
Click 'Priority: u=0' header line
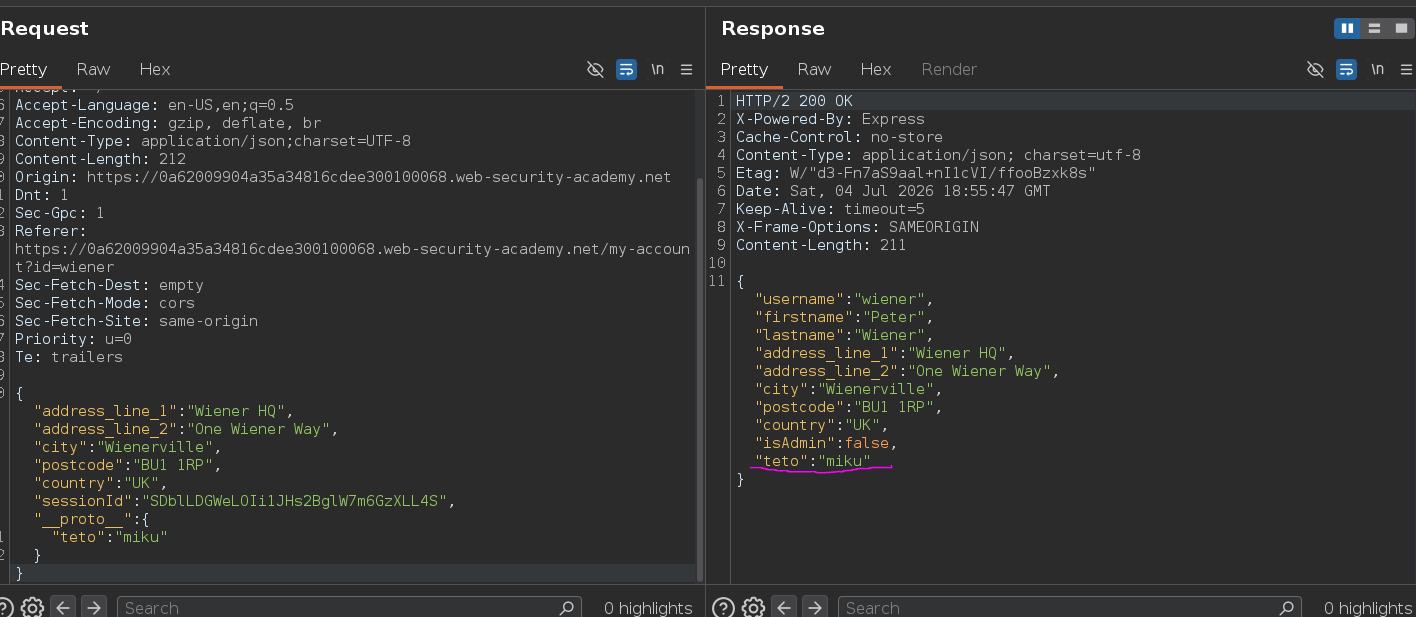coord(73,339)
